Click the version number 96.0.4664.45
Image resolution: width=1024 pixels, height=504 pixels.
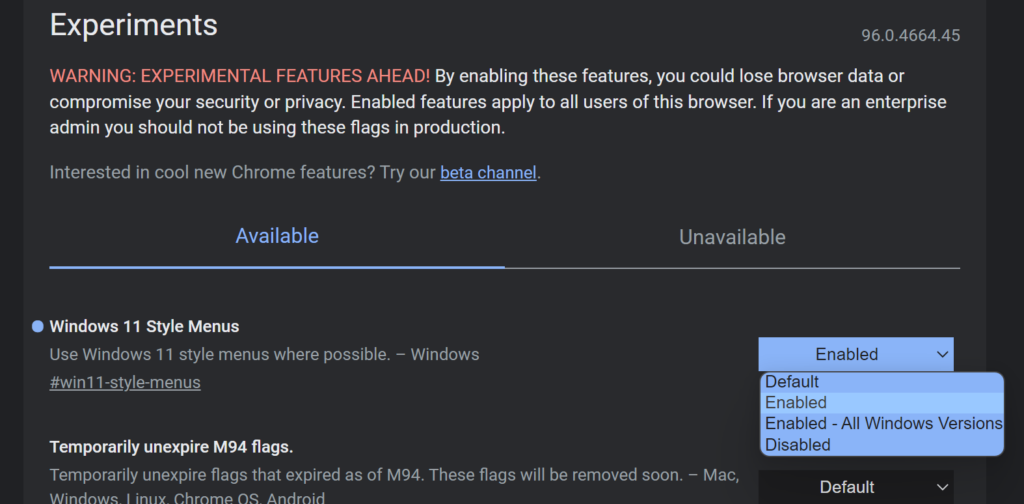click(910, 36)
